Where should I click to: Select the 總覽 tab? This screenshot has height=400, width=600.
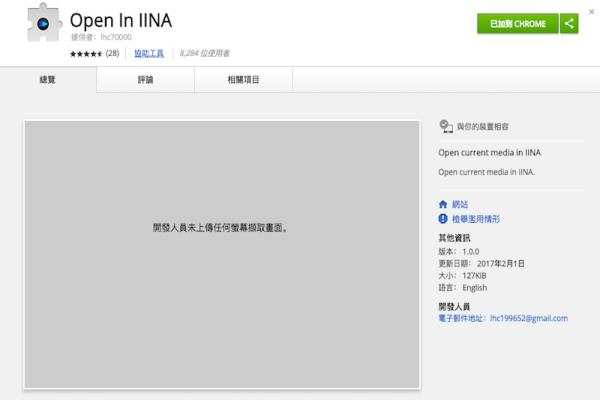48,80
